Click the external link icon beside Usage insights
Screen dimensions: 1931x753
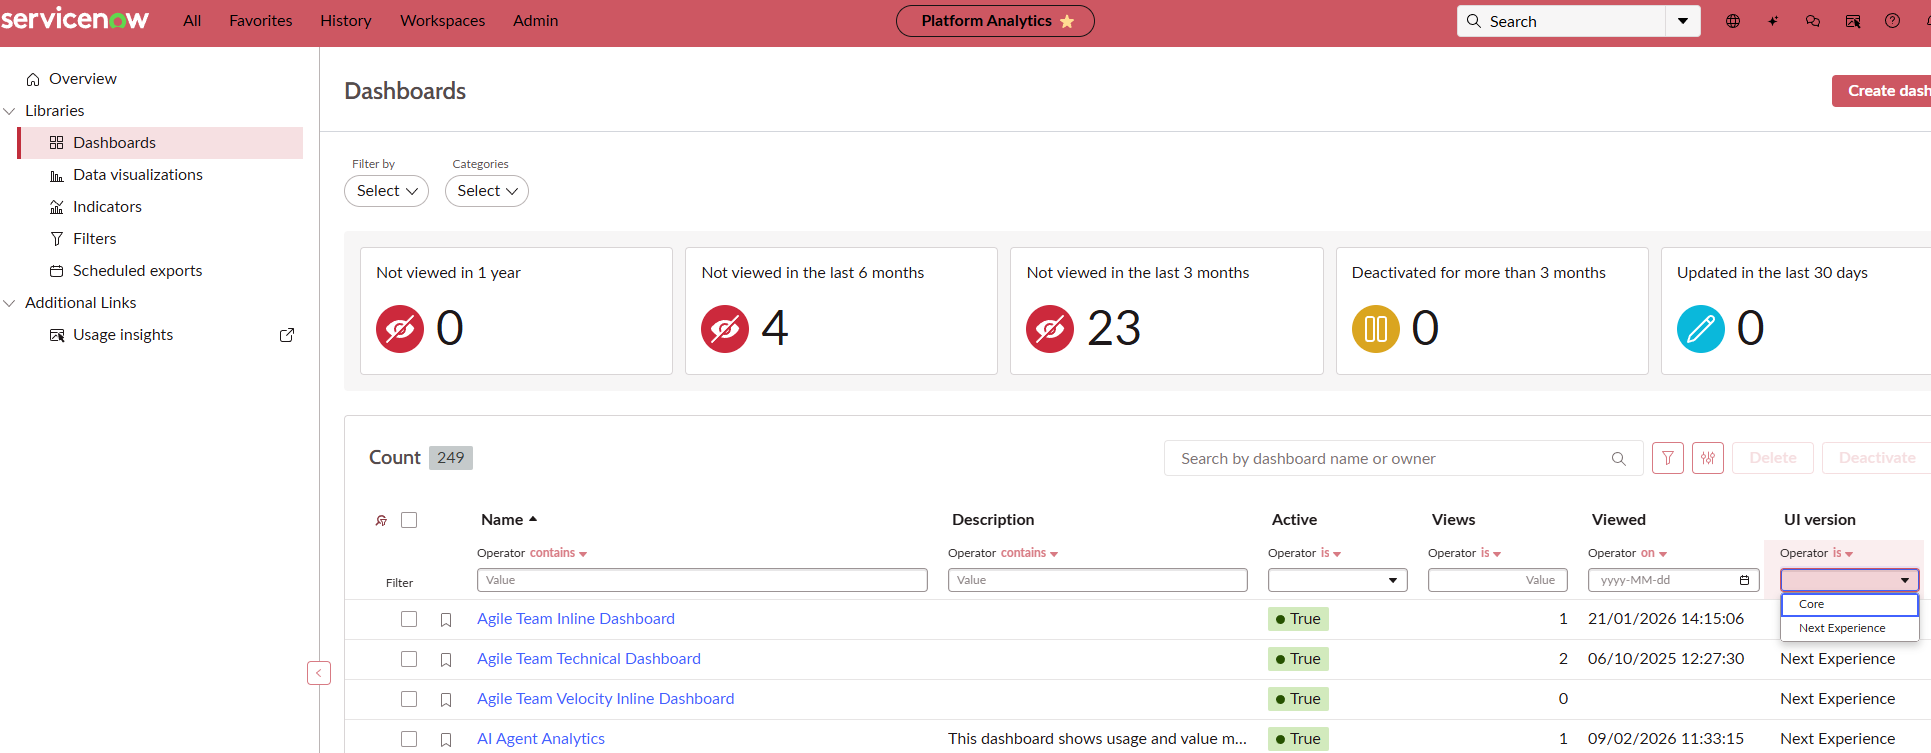click(x=287, y=335)
